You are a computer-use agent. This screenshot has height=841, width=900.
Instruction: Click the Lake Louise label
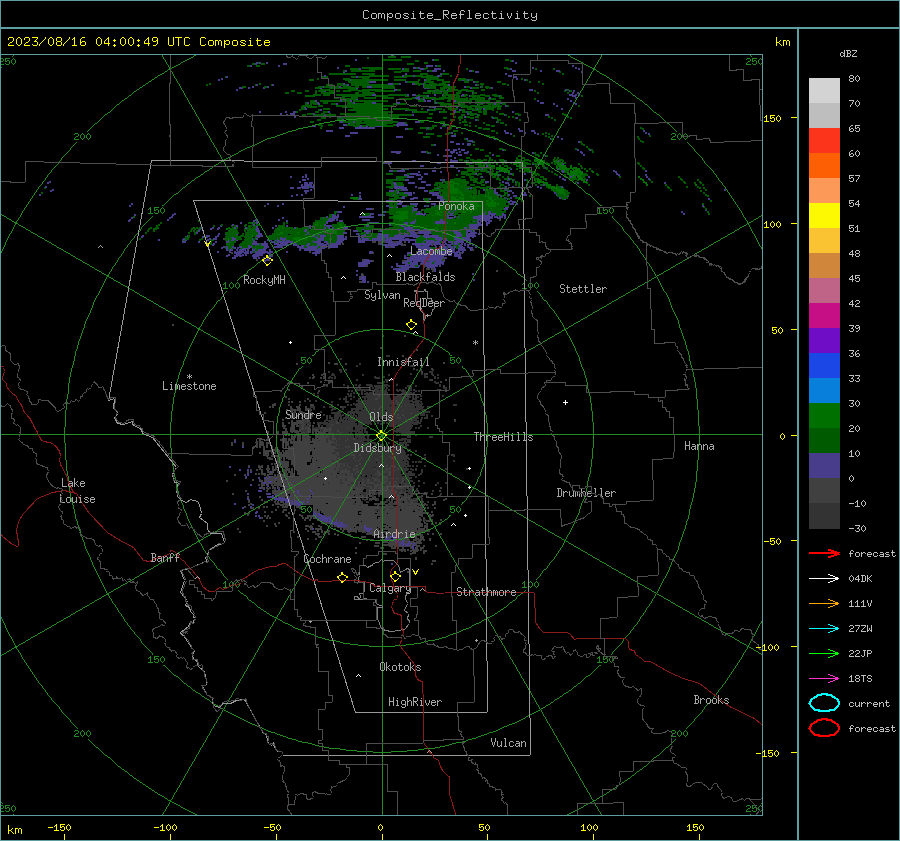77,491
